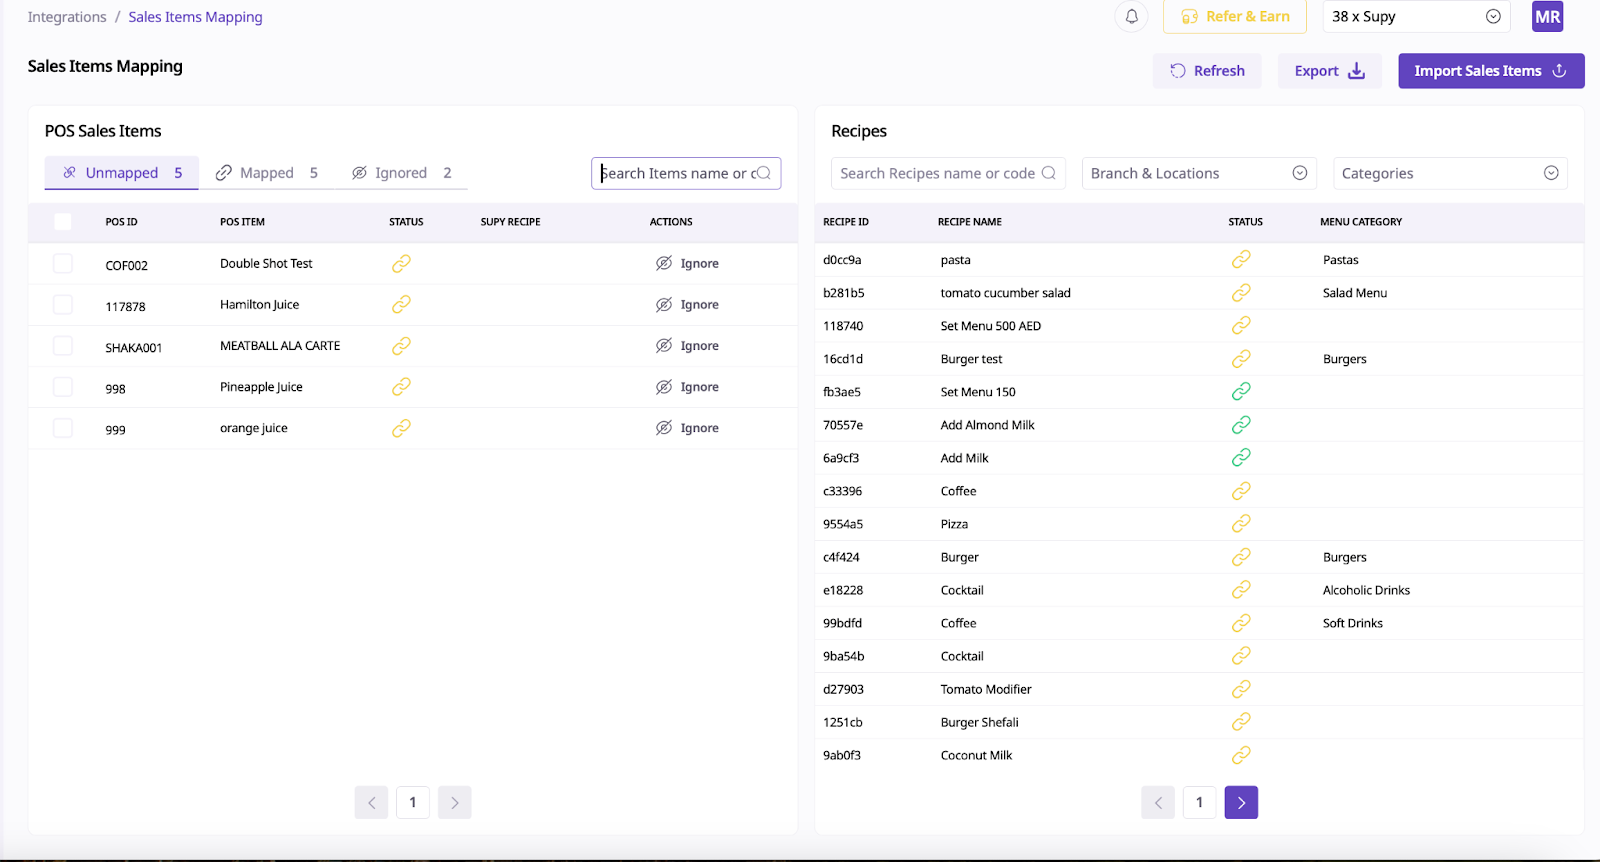
Task: Click status link icon for Burger test
Action: tap(1241, 359)
